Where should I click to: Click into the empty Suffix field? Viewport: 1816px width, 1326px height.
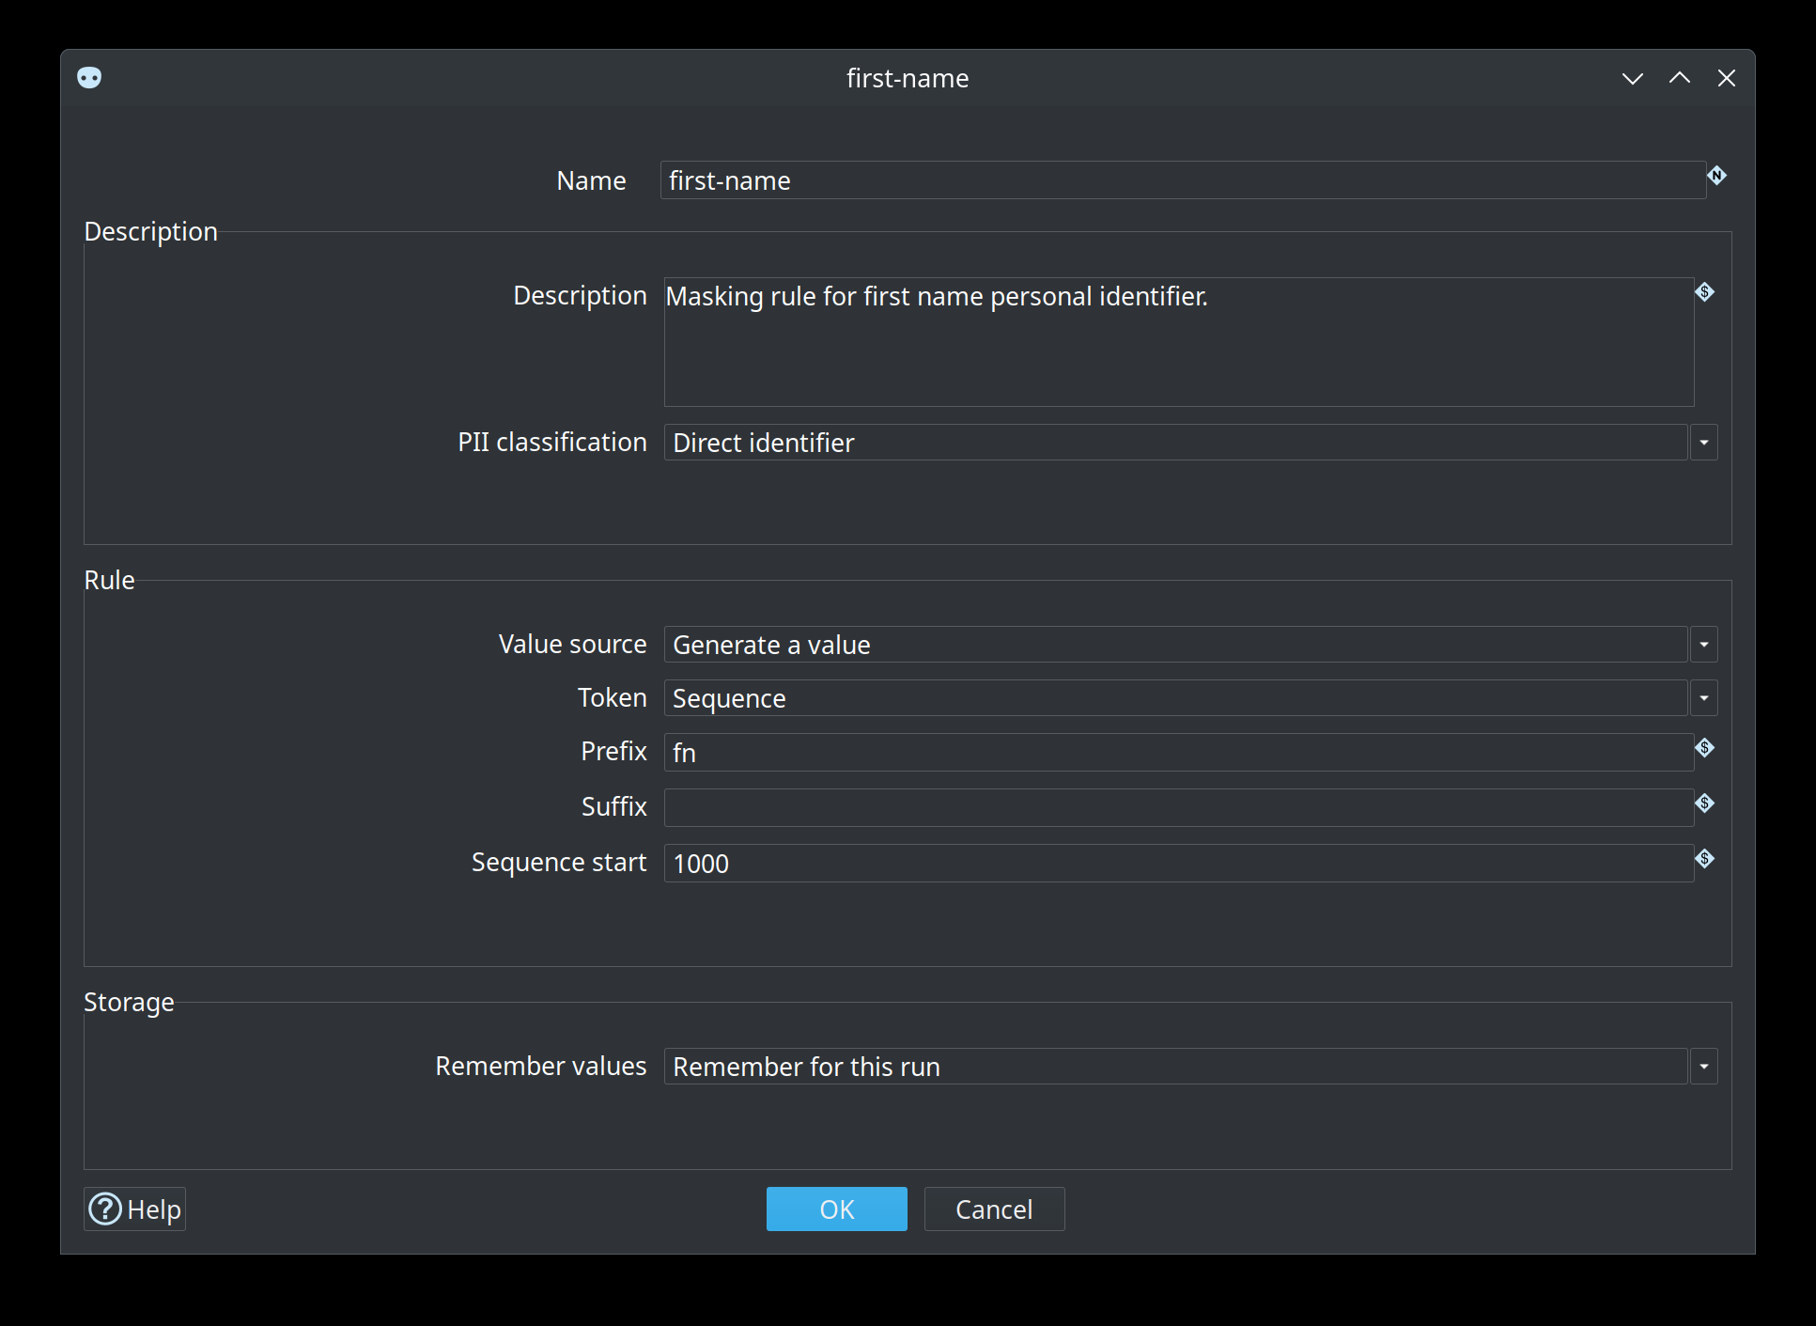[1179, 807]
